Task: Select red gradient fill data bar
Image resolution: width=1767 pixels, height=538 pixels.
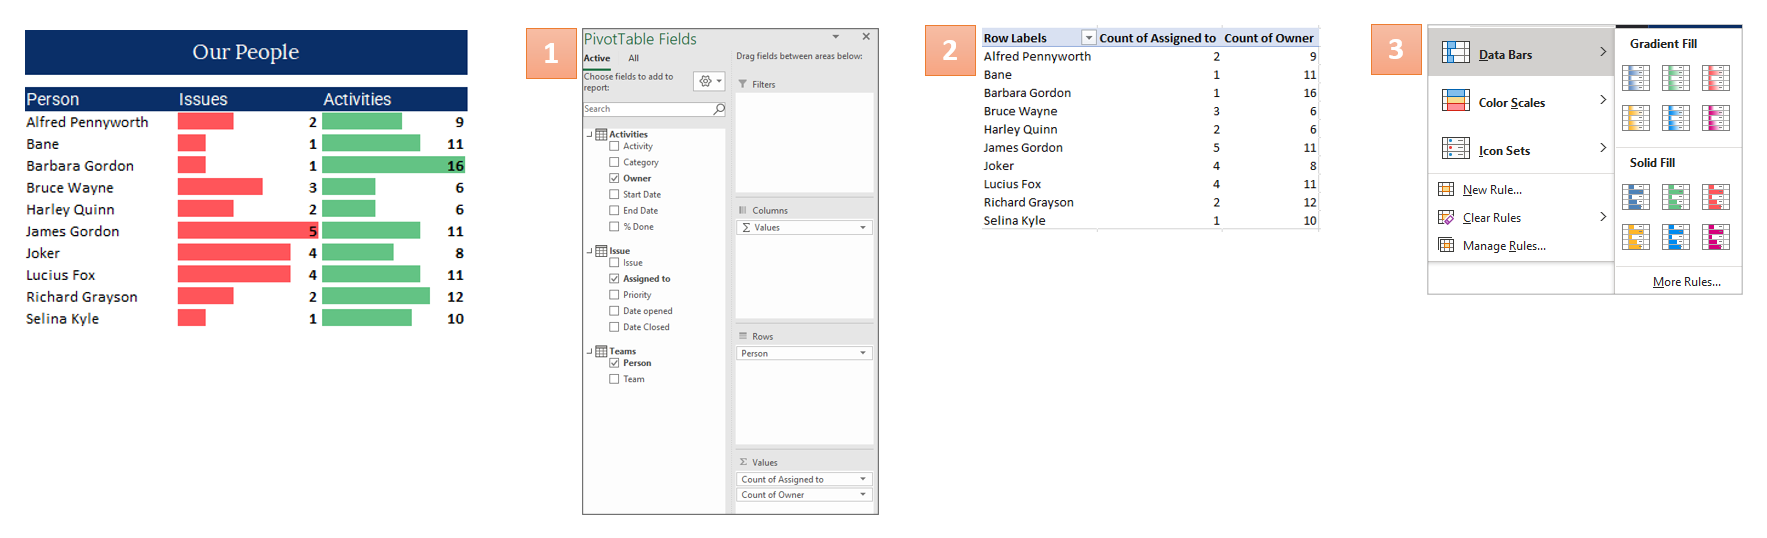Action: (1716, 78)
